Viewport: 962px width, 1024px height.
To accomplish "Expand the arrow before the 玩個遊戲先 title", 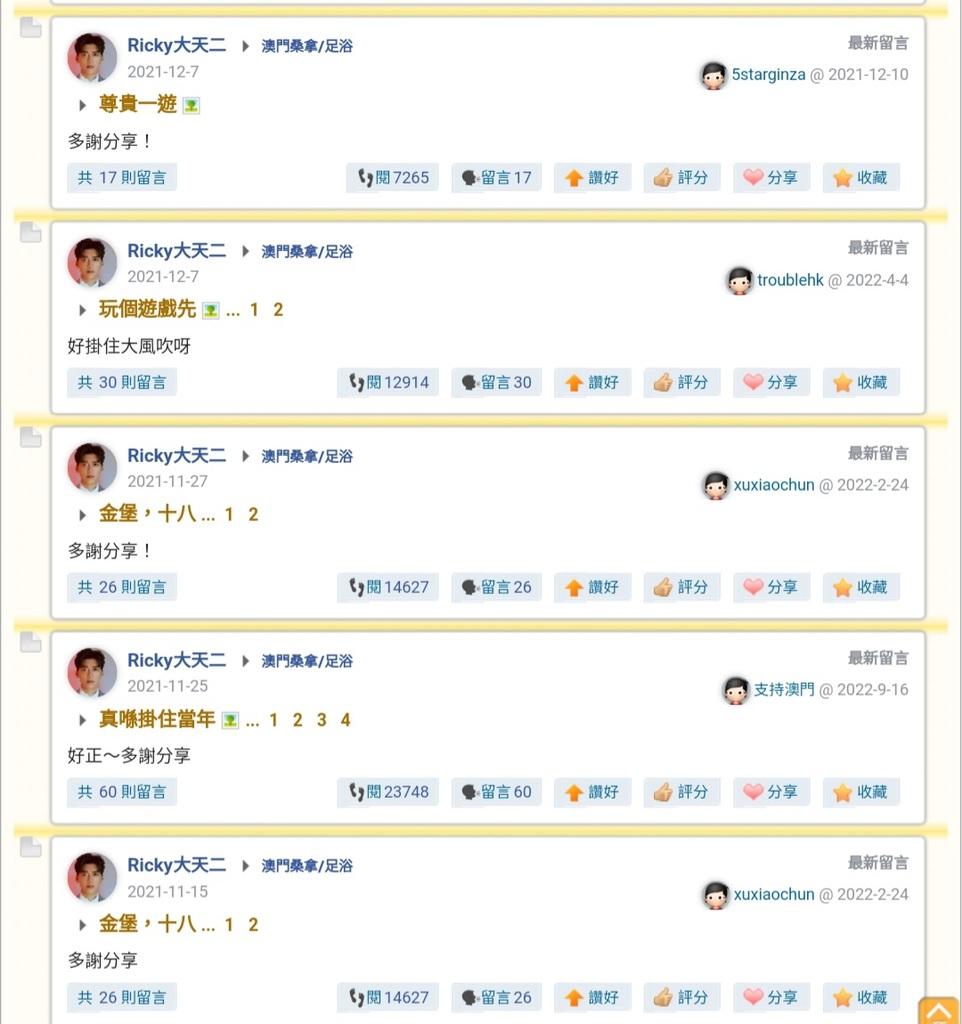I will coord(84,310).
